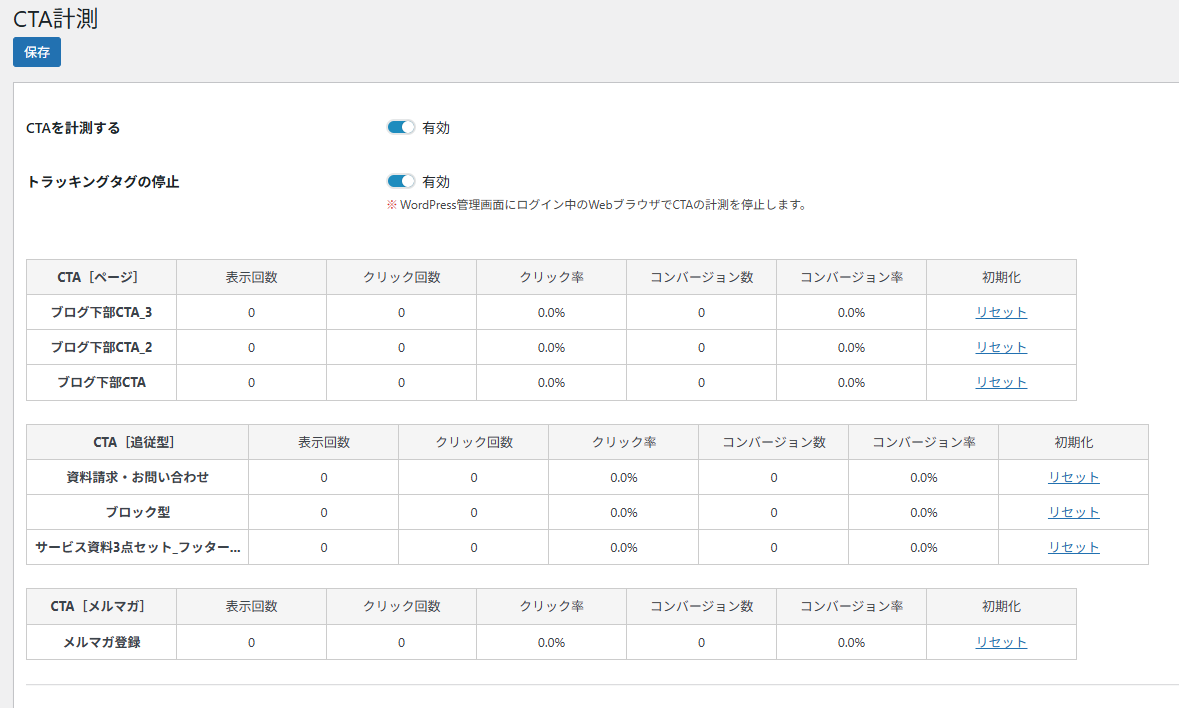Reset statistics for ブロック型
This screenshot has height=708, width=1179.
[1073, 512]
